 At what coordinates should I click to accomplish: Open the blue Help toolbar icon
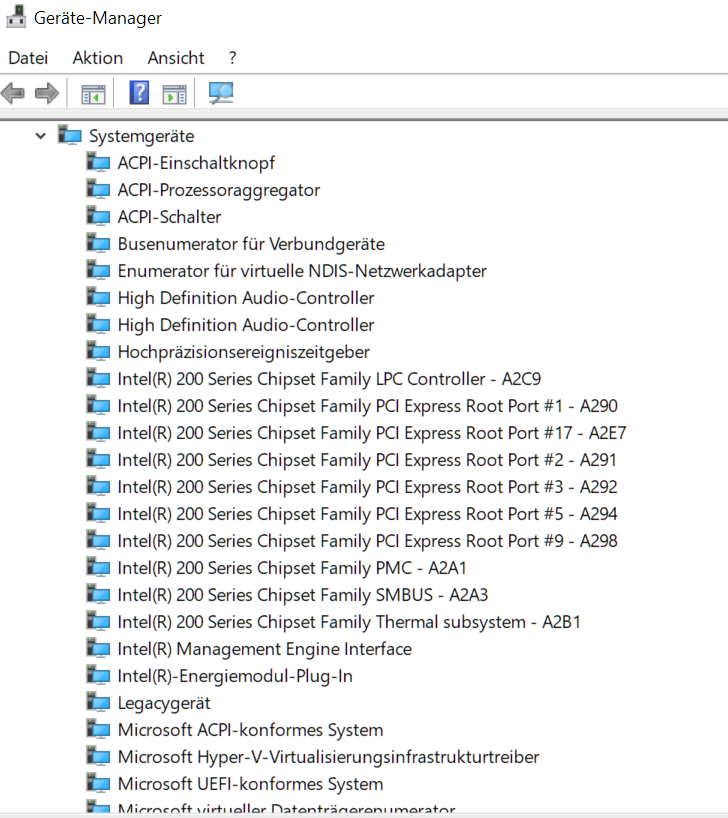139,93
